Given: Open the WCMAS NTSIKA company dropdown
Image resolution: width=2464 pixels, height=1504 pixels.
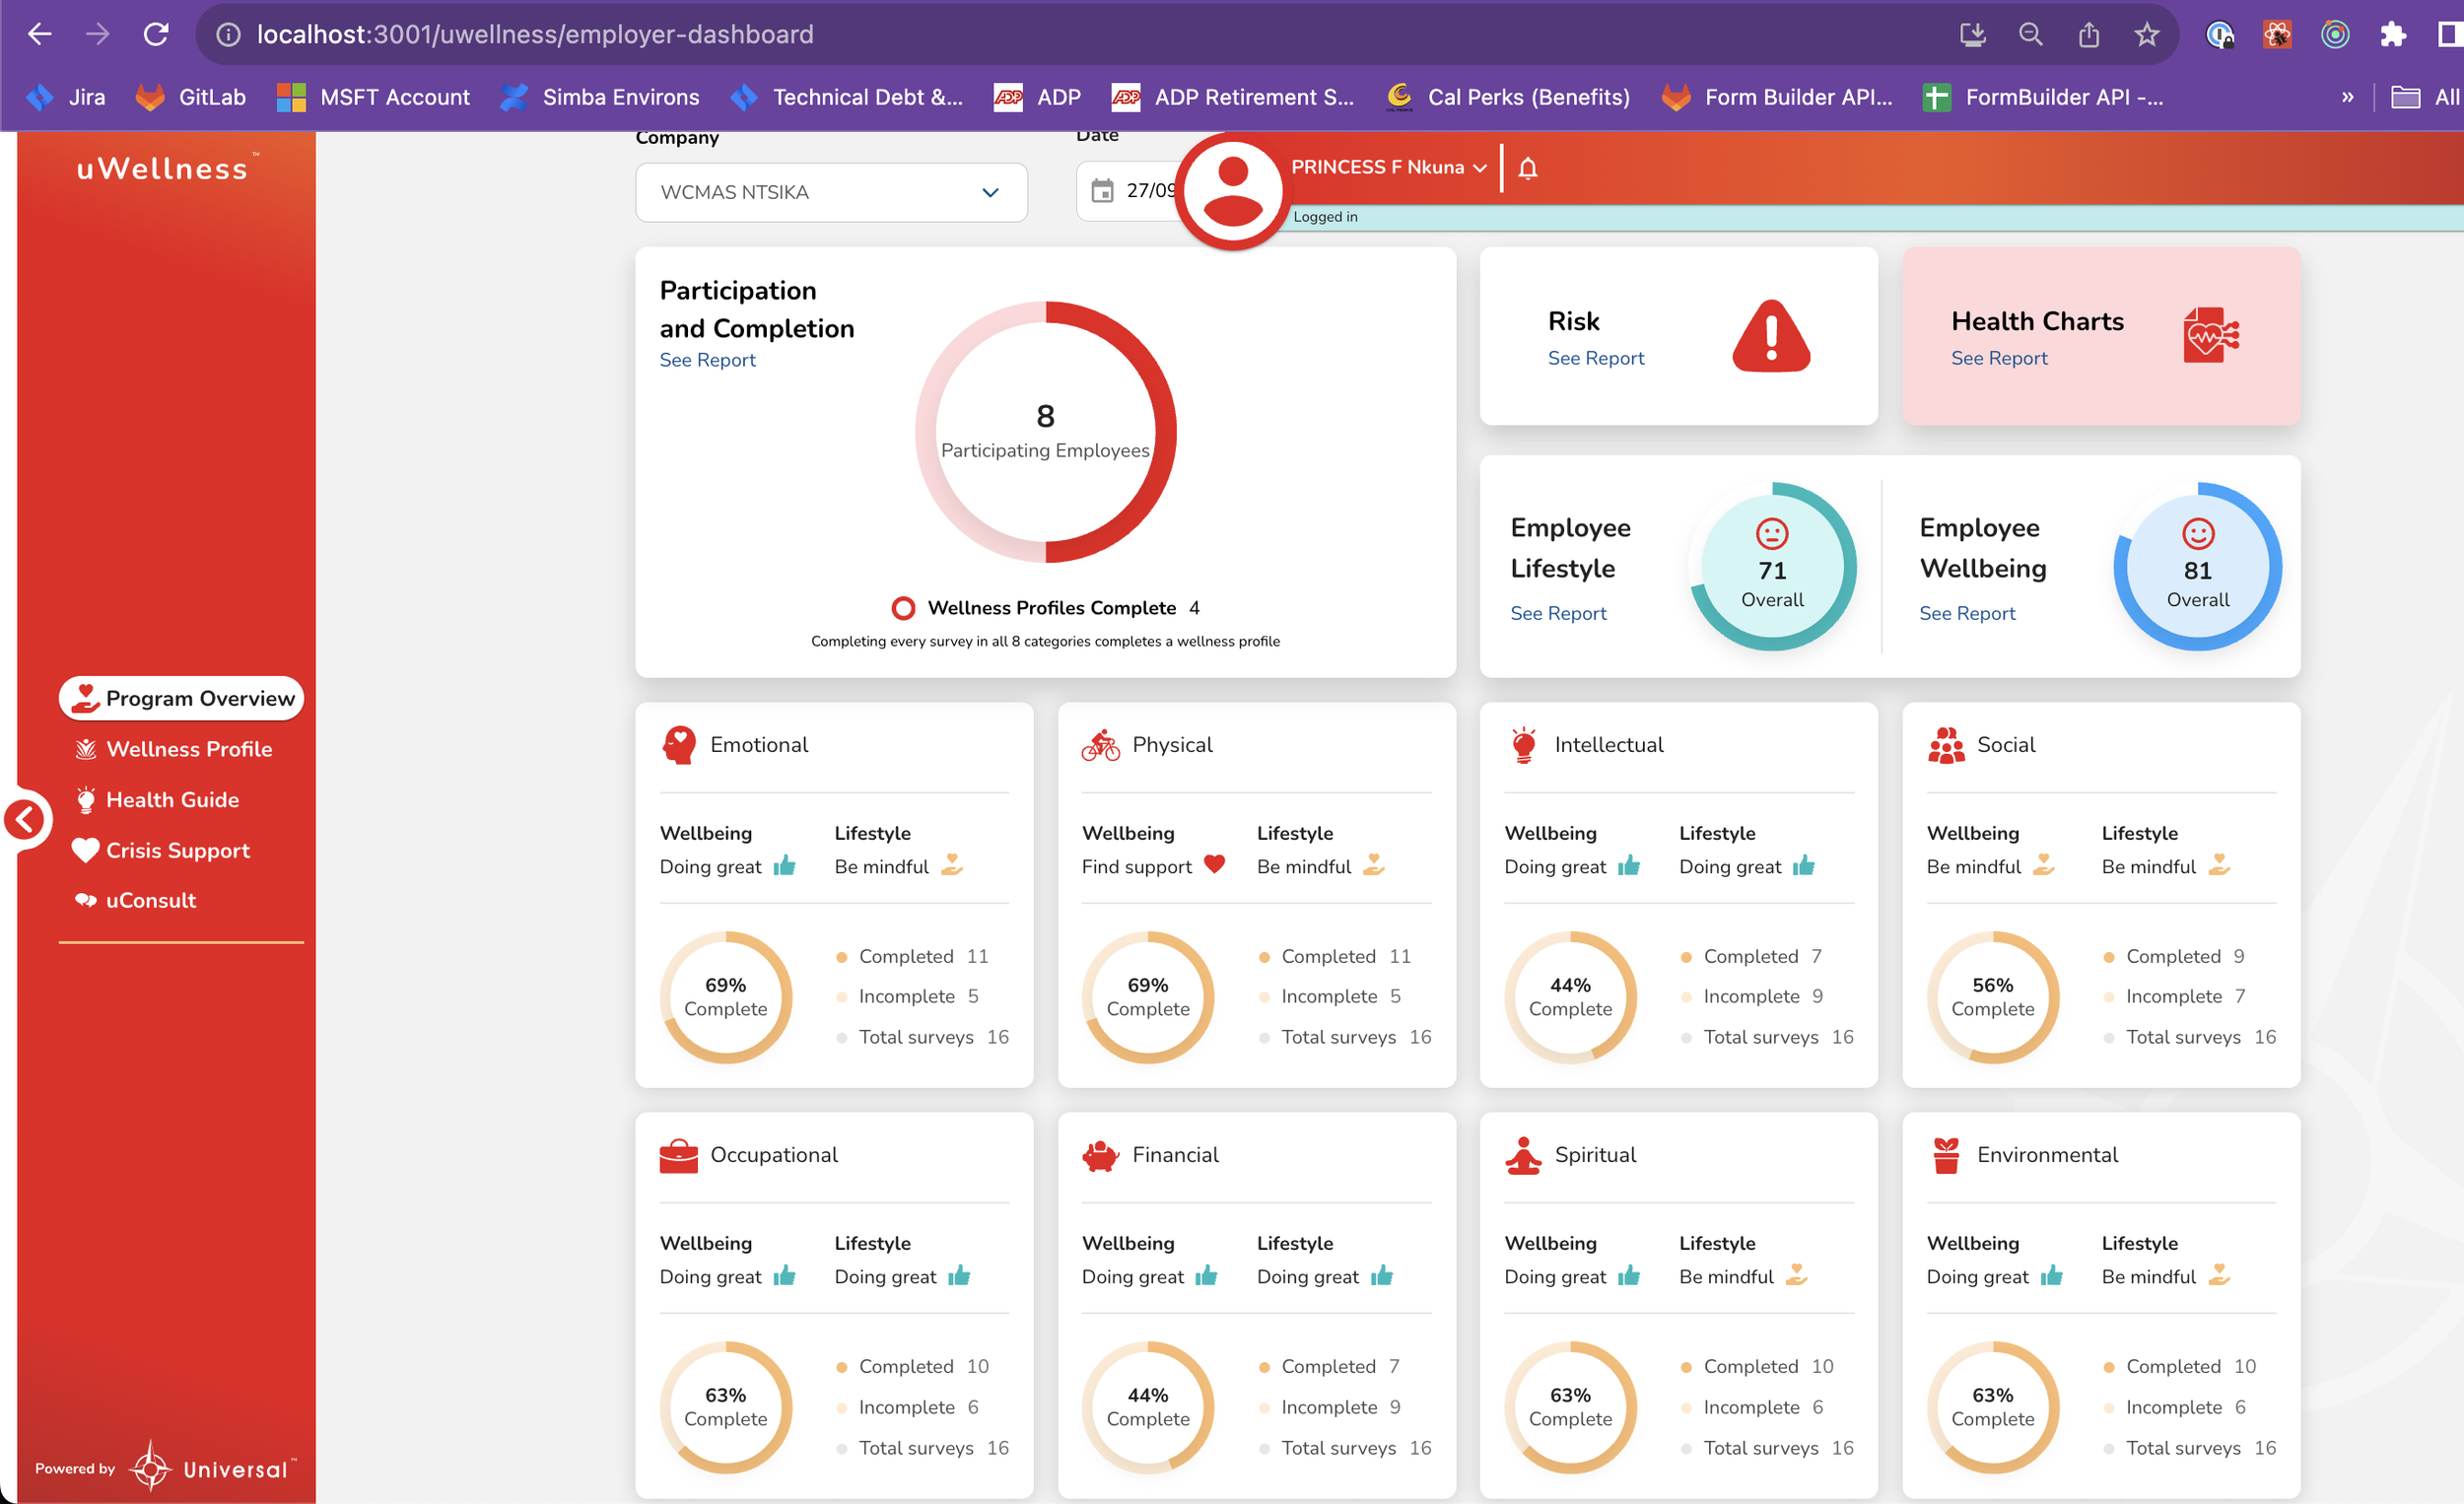Looking at the screenshot, I should coord(830,192).
